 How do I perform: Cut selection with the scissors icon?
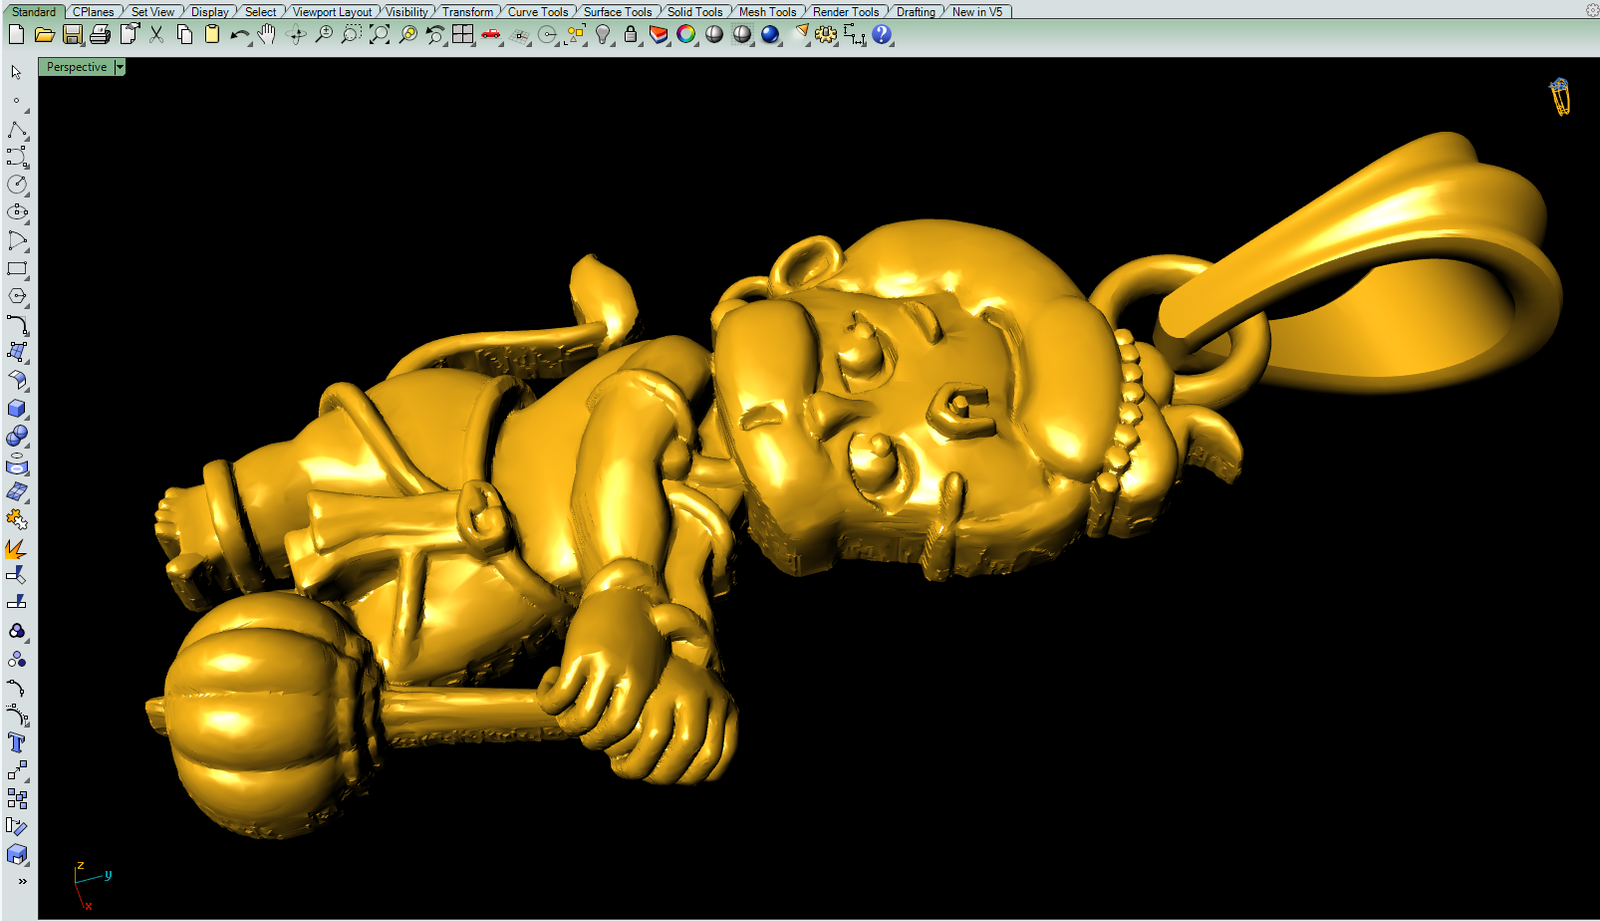tap(157, 35)
